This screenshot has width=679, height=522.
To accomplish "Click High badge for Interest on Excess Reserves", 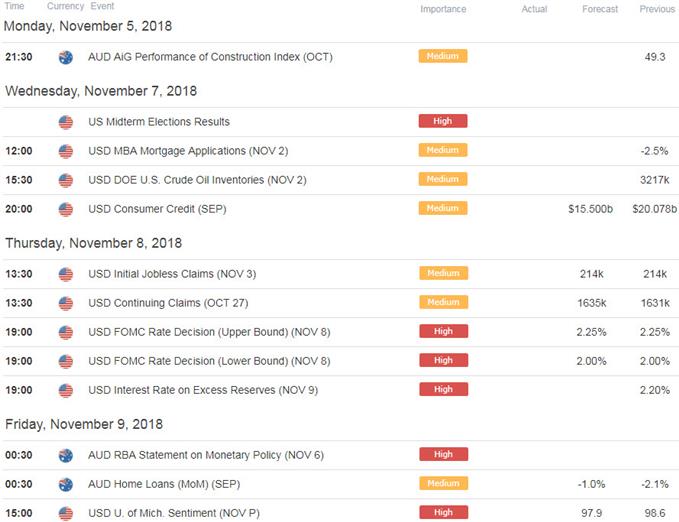I will point(443,389).
